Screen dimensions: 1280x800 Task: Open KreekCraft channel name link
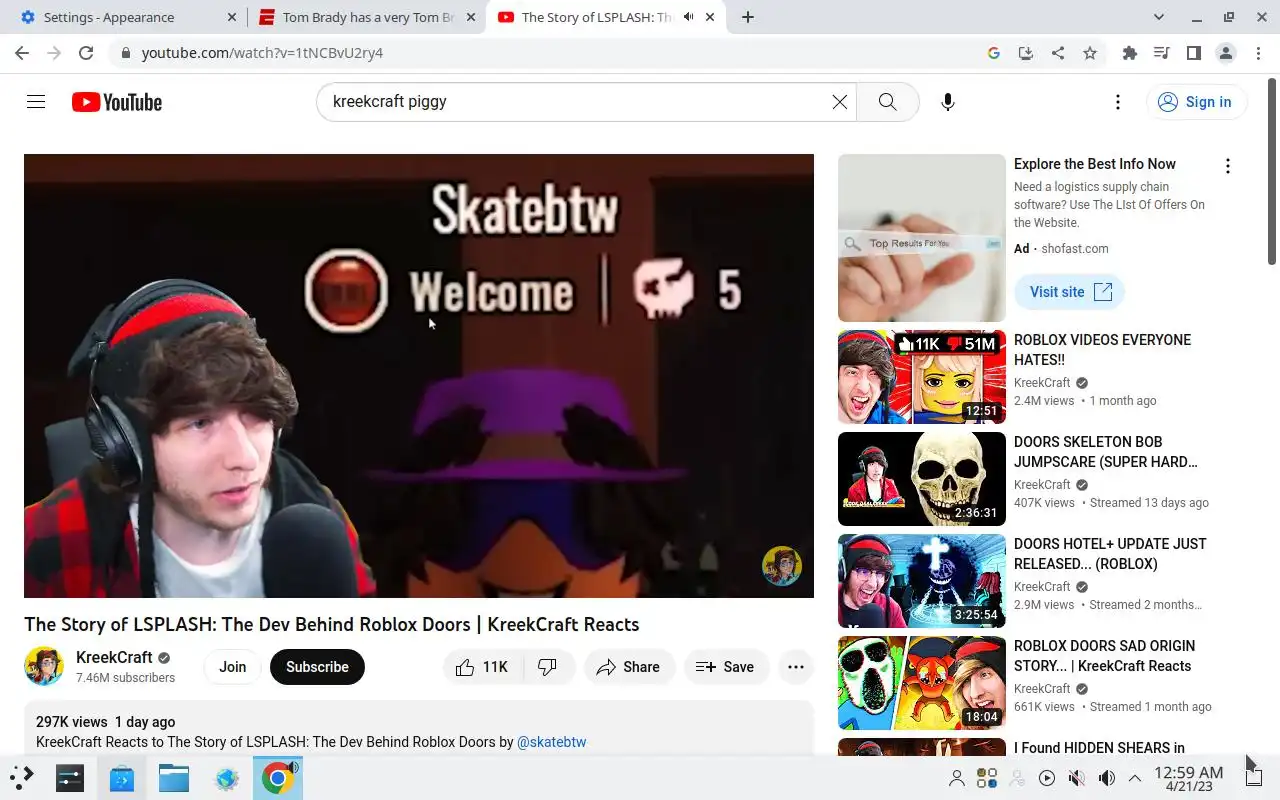pos(114,657)
